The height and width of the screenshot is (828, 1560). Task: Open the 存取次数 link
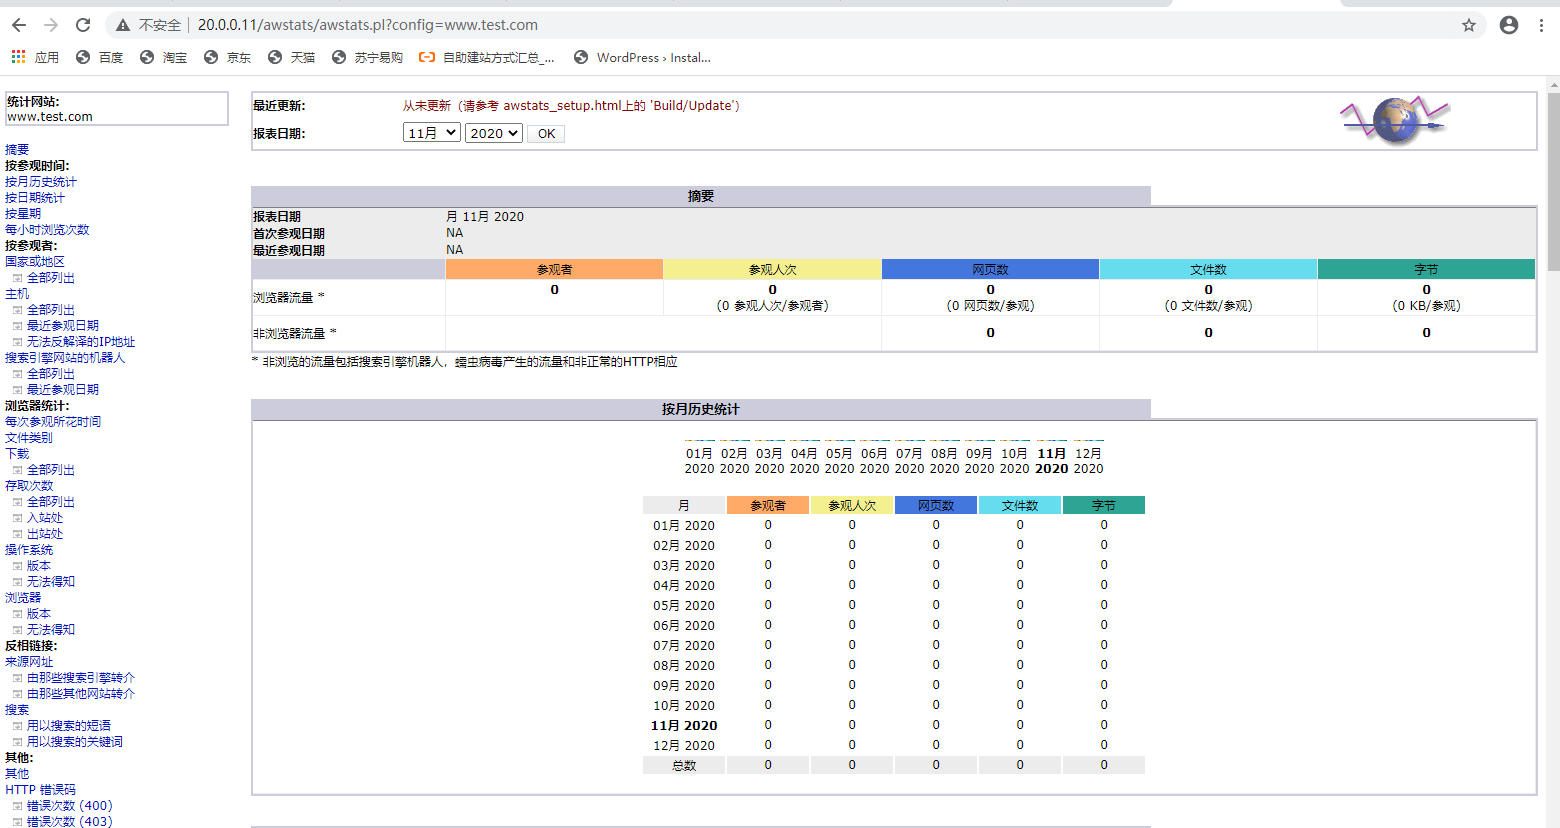29,486
